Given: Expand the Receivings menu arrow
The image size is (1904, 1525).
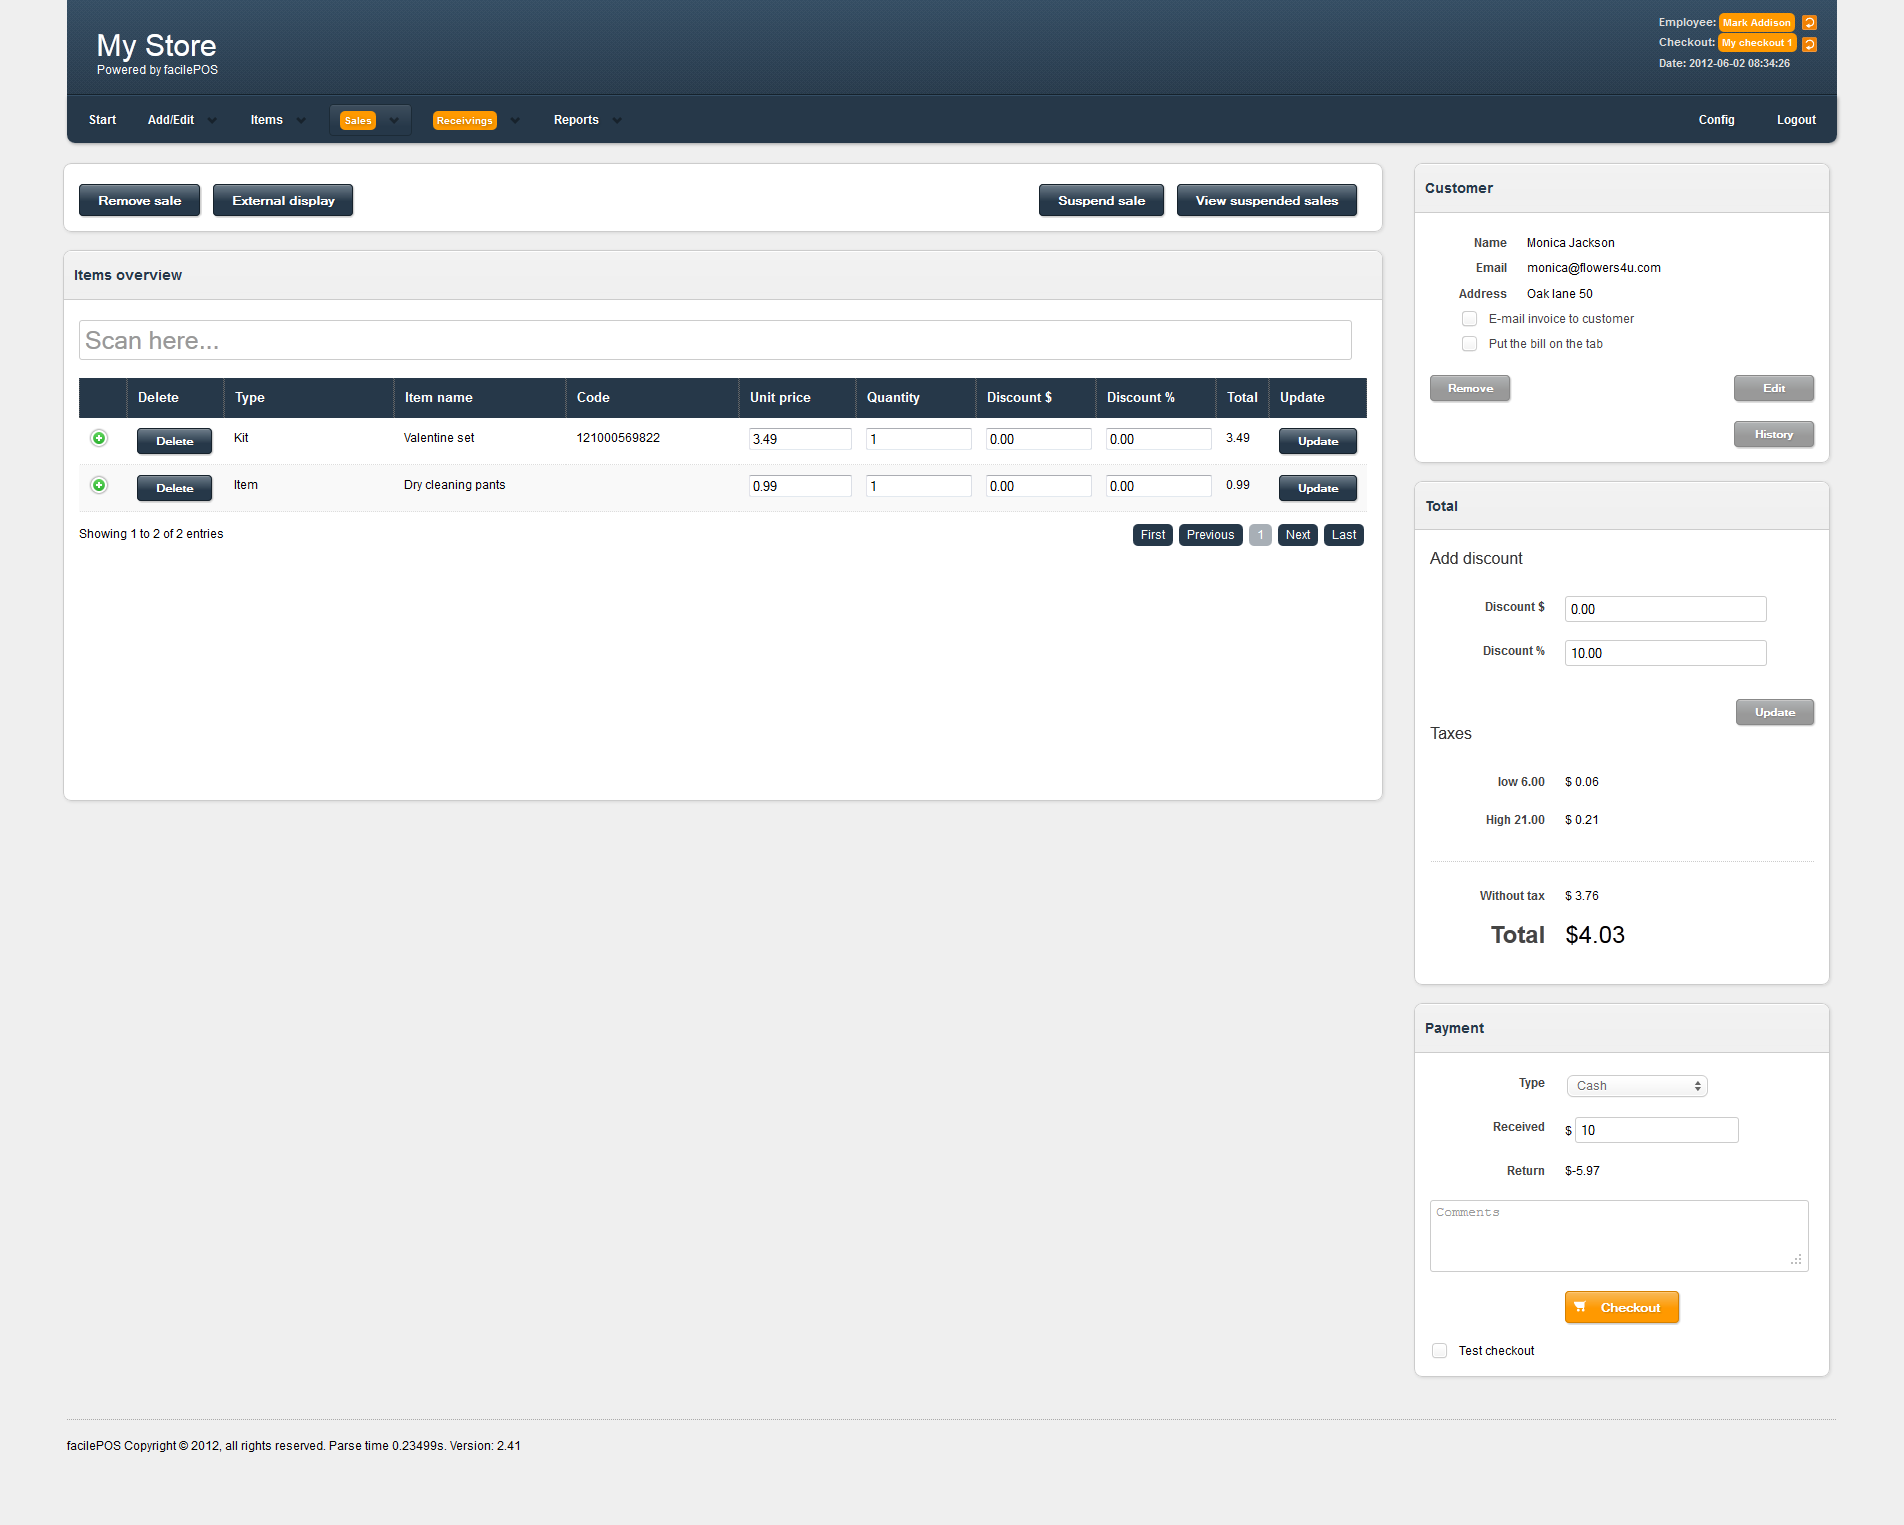Looking at the screenshot, I should coord(515,121).
